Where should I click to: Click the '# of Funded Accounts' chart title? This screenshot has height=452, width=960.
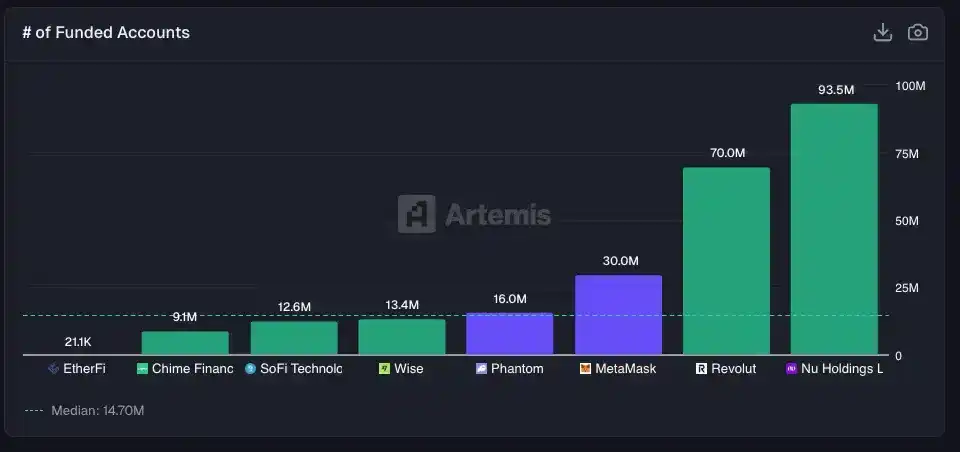(106, 33)
